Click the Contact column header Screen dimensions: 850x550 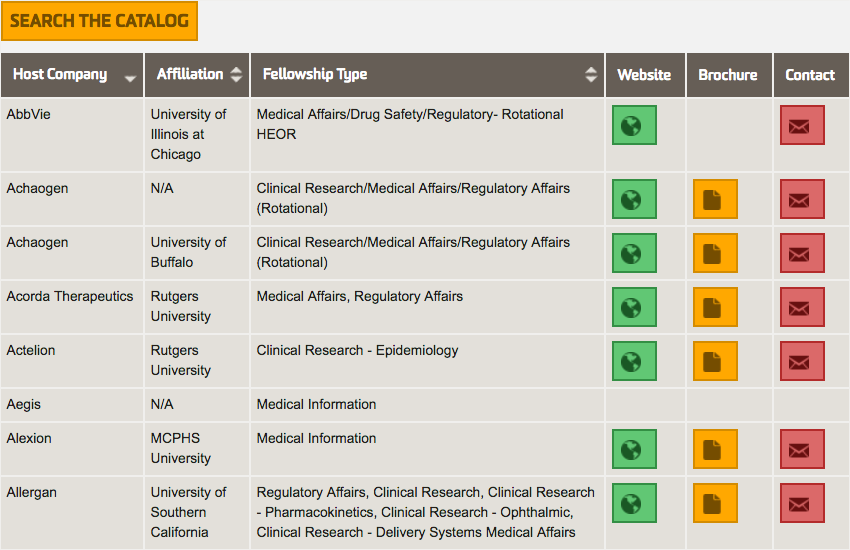tap(811, 75)
